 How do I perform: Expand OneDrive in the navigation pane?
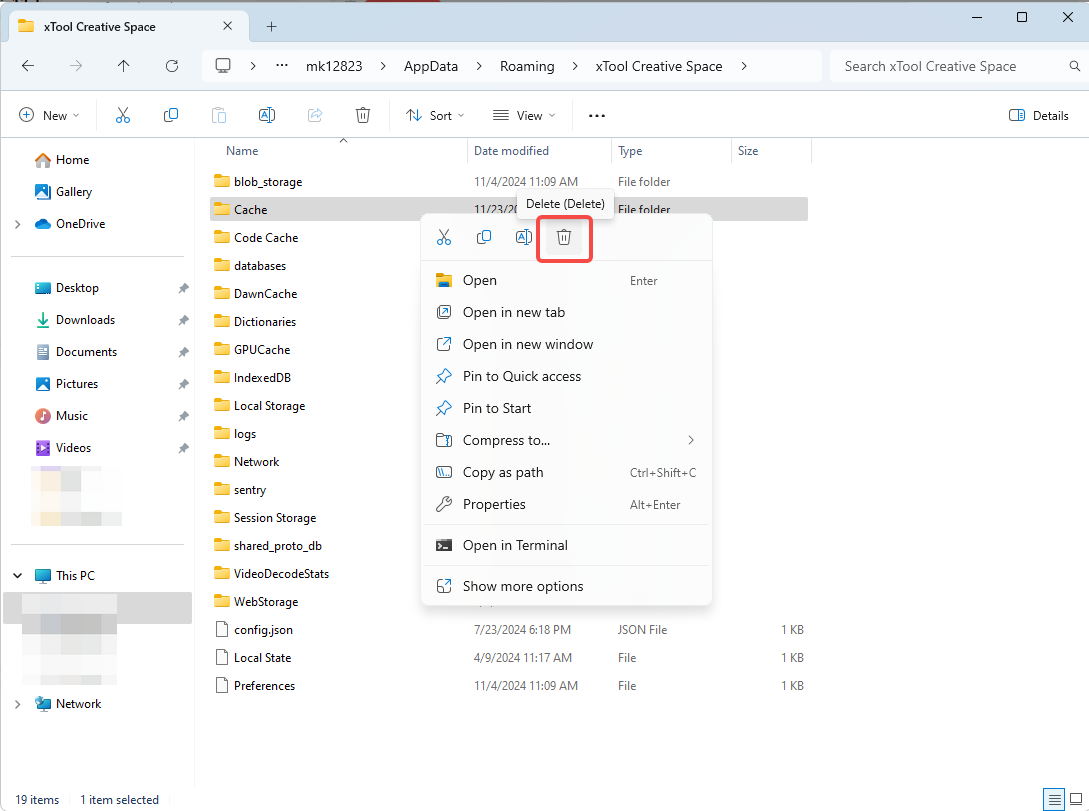[x=17, y=224]
